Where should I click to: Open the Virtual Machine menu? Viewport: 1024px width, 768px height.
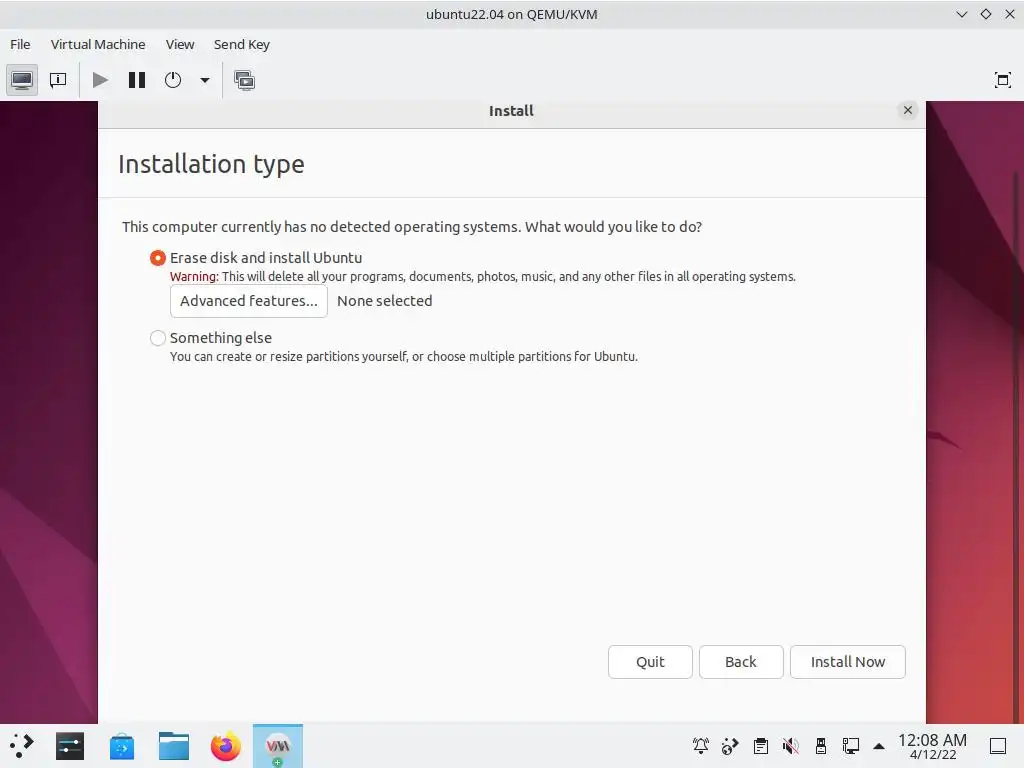coord(98,44)
